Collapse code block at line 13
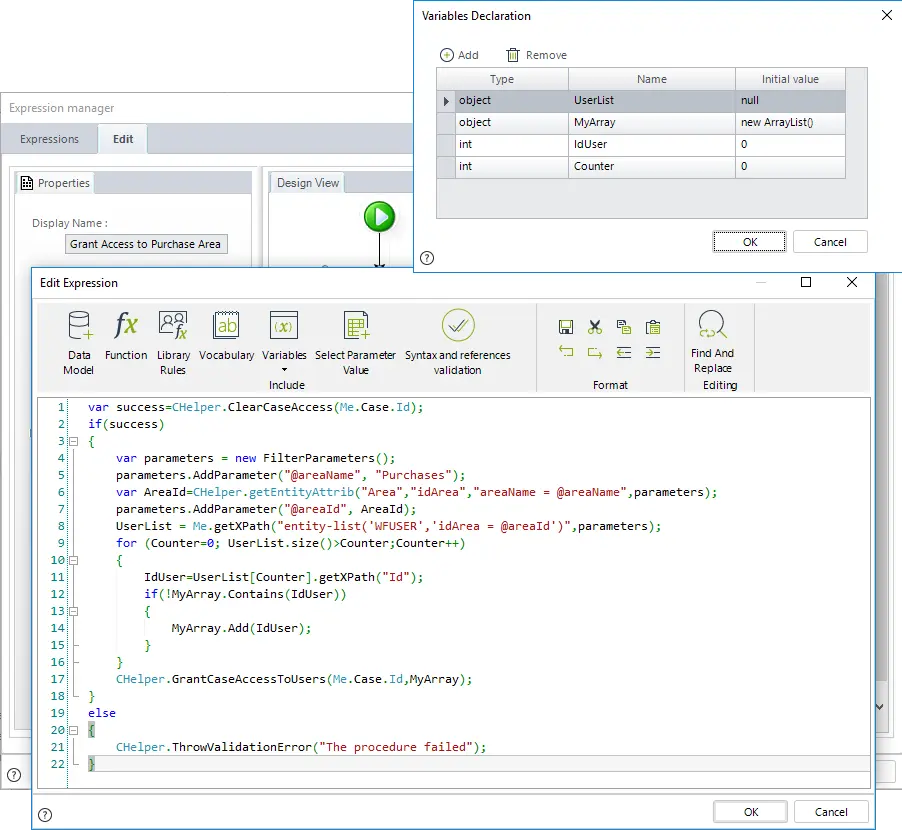Screen dimensions: 902x830 click(x=74, y=611)
